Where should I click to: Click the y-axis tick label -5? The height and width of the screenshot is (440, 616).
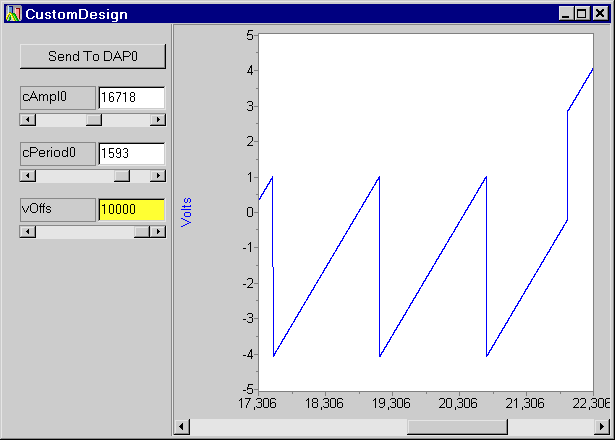click(248, 390)
